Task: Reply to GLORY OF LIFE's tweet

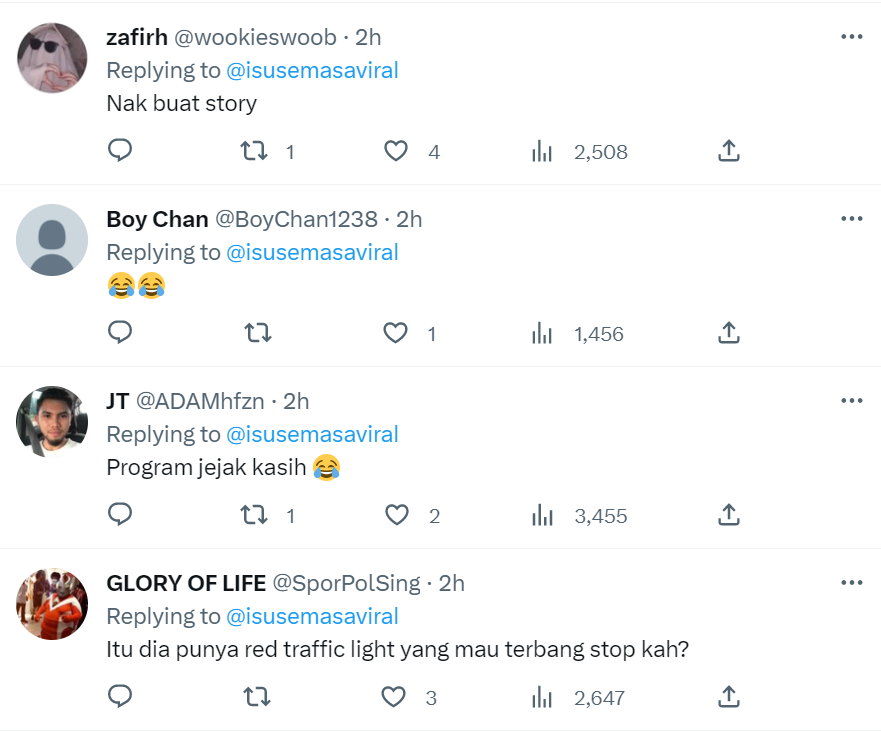Action: [x=120, y=697]
